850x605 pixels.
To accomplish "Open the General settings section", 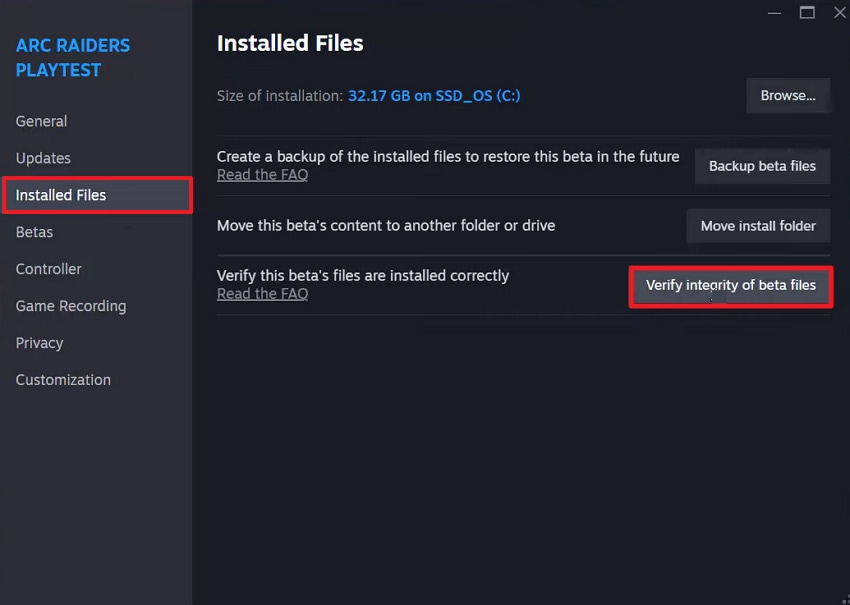I will click(x=41, y=121).
